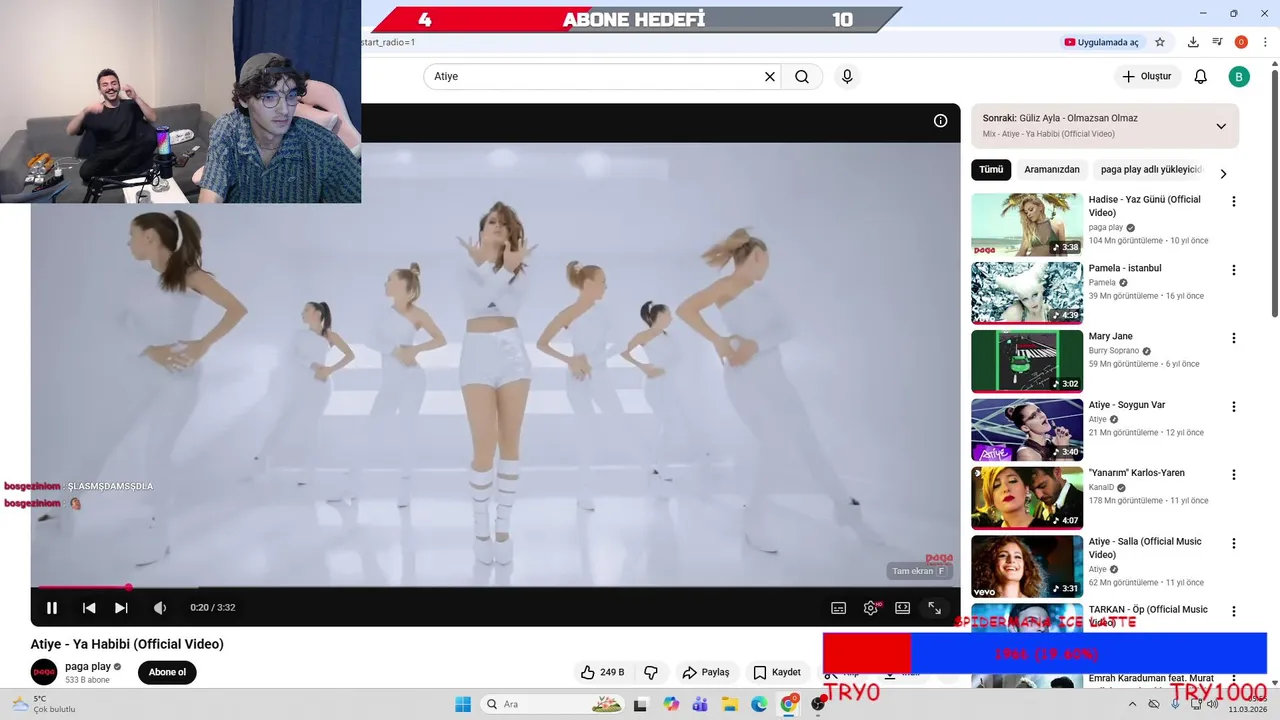The height and width of the screenshot is (720, 1280).
Task: Open the weather widget on taskbar
Action: [x=45, y=704]
